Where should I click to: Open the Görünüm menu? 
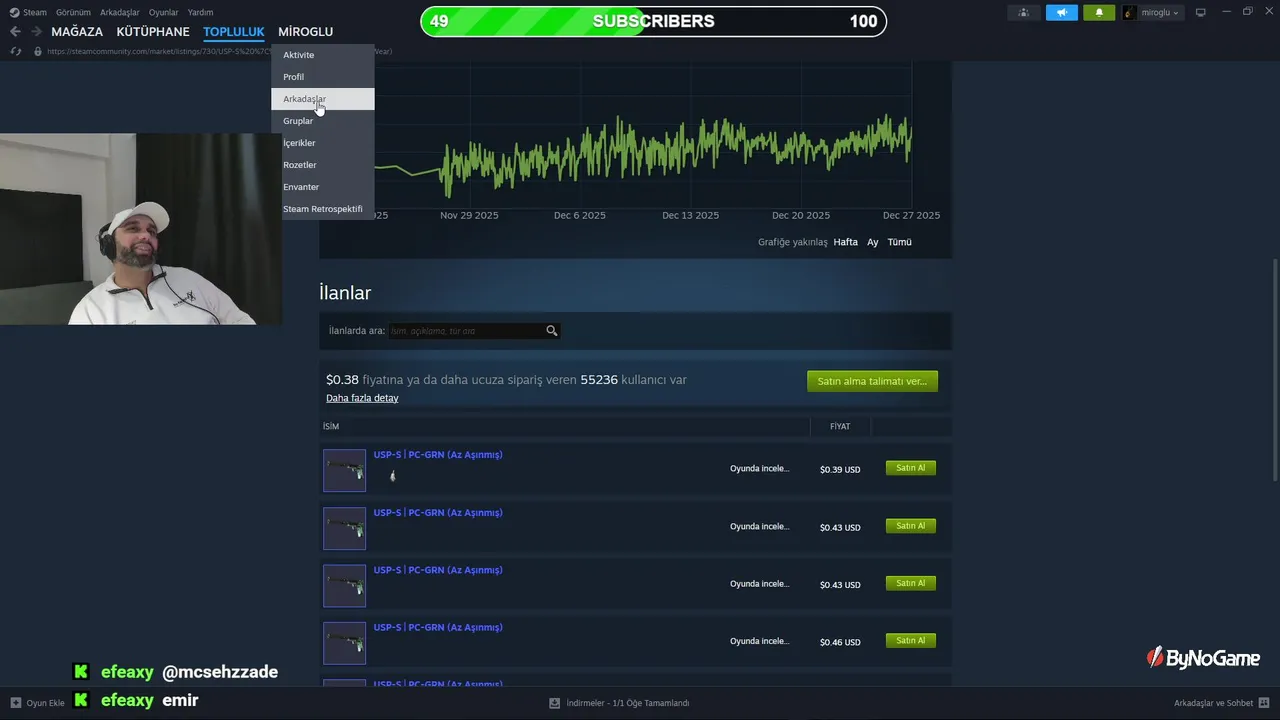coord(73,12)
